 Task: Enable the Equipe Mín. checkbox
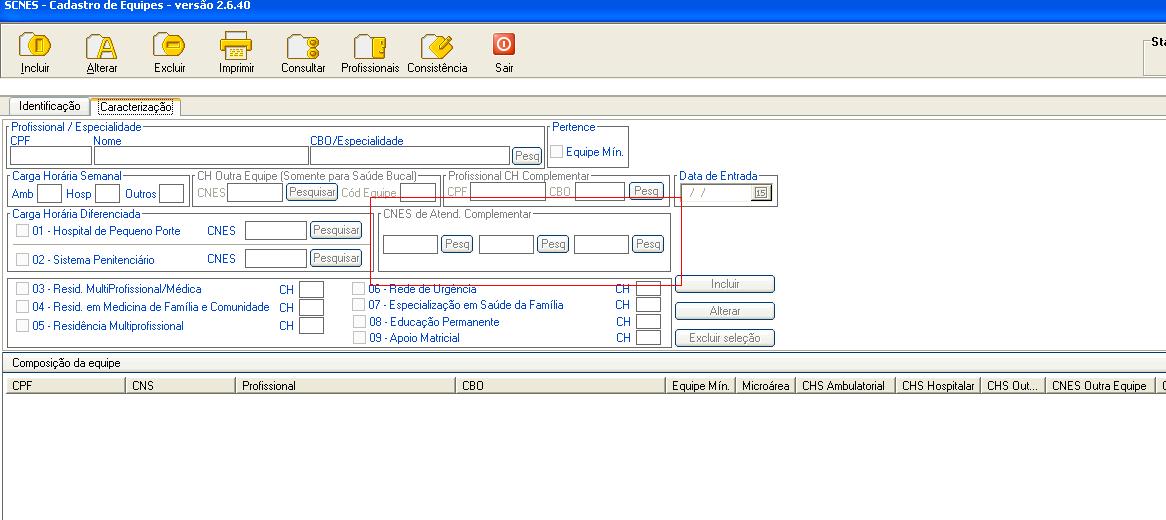pyautogui.click(x=557, y=152)
